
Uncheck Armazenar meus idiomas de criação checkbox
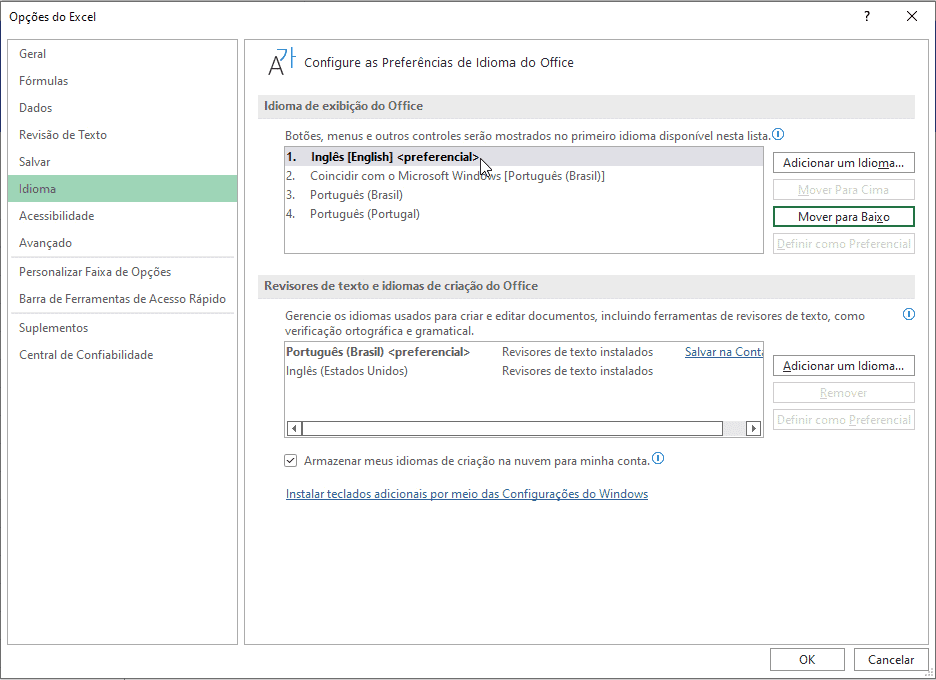[x=291, y=461]
